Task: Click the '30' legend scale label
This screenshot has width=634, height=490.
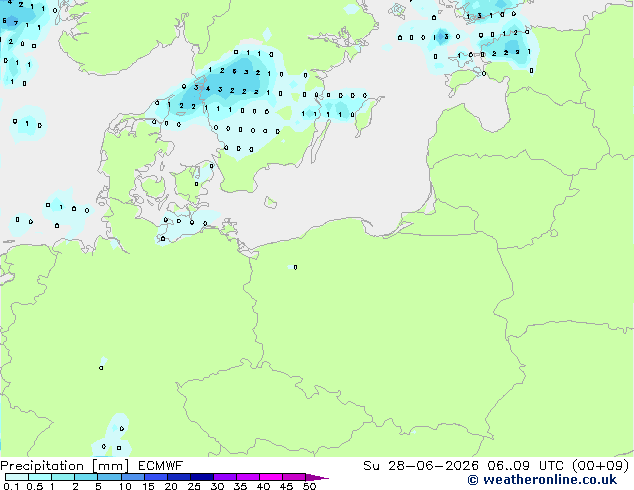Action: [x=217, y=486]
